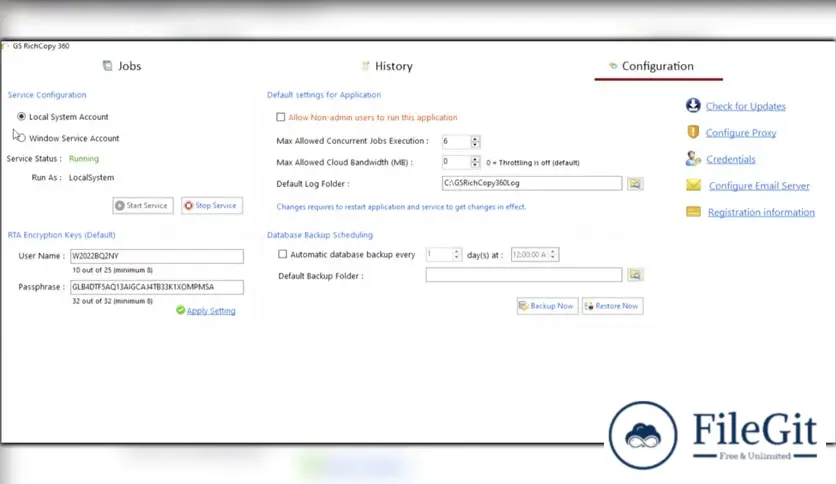Screen dimensions: 836x484
Task: Click the Check for Updates download icon
Action: pos(693,106)
